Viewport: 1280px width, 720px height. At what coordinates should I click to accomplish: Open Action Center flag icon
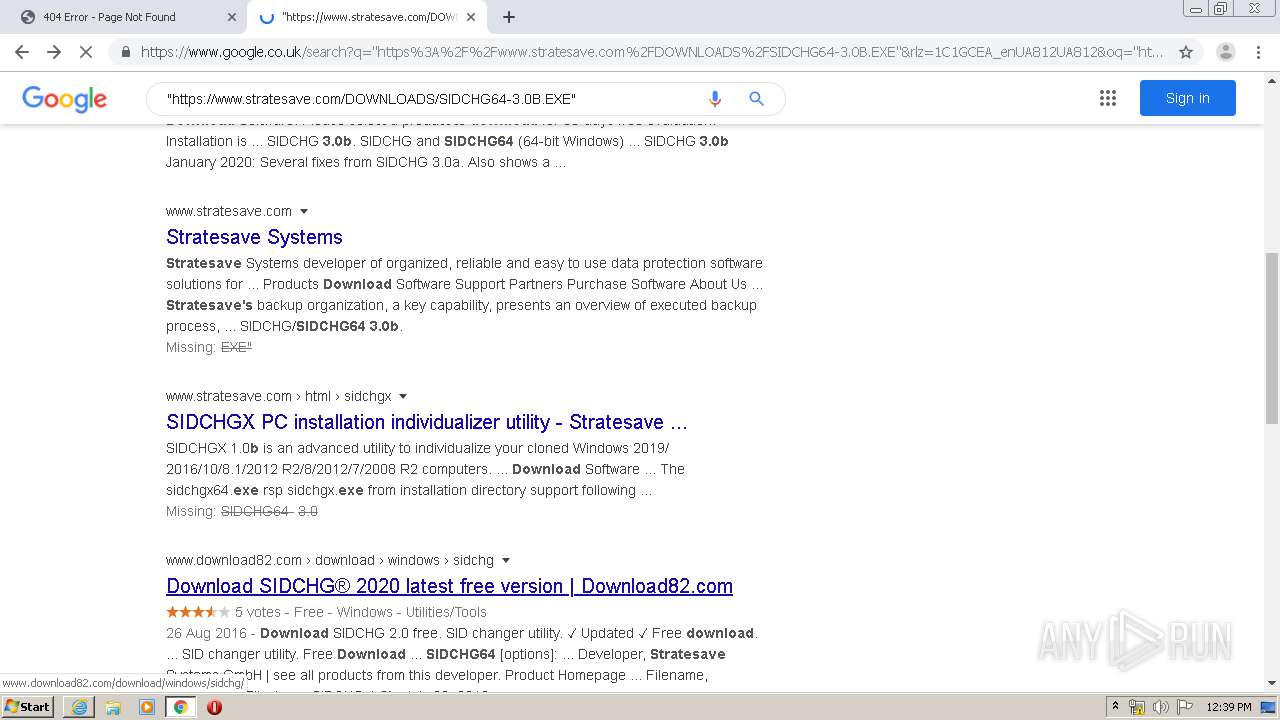pyautogui.click(x=1185, y=707)
